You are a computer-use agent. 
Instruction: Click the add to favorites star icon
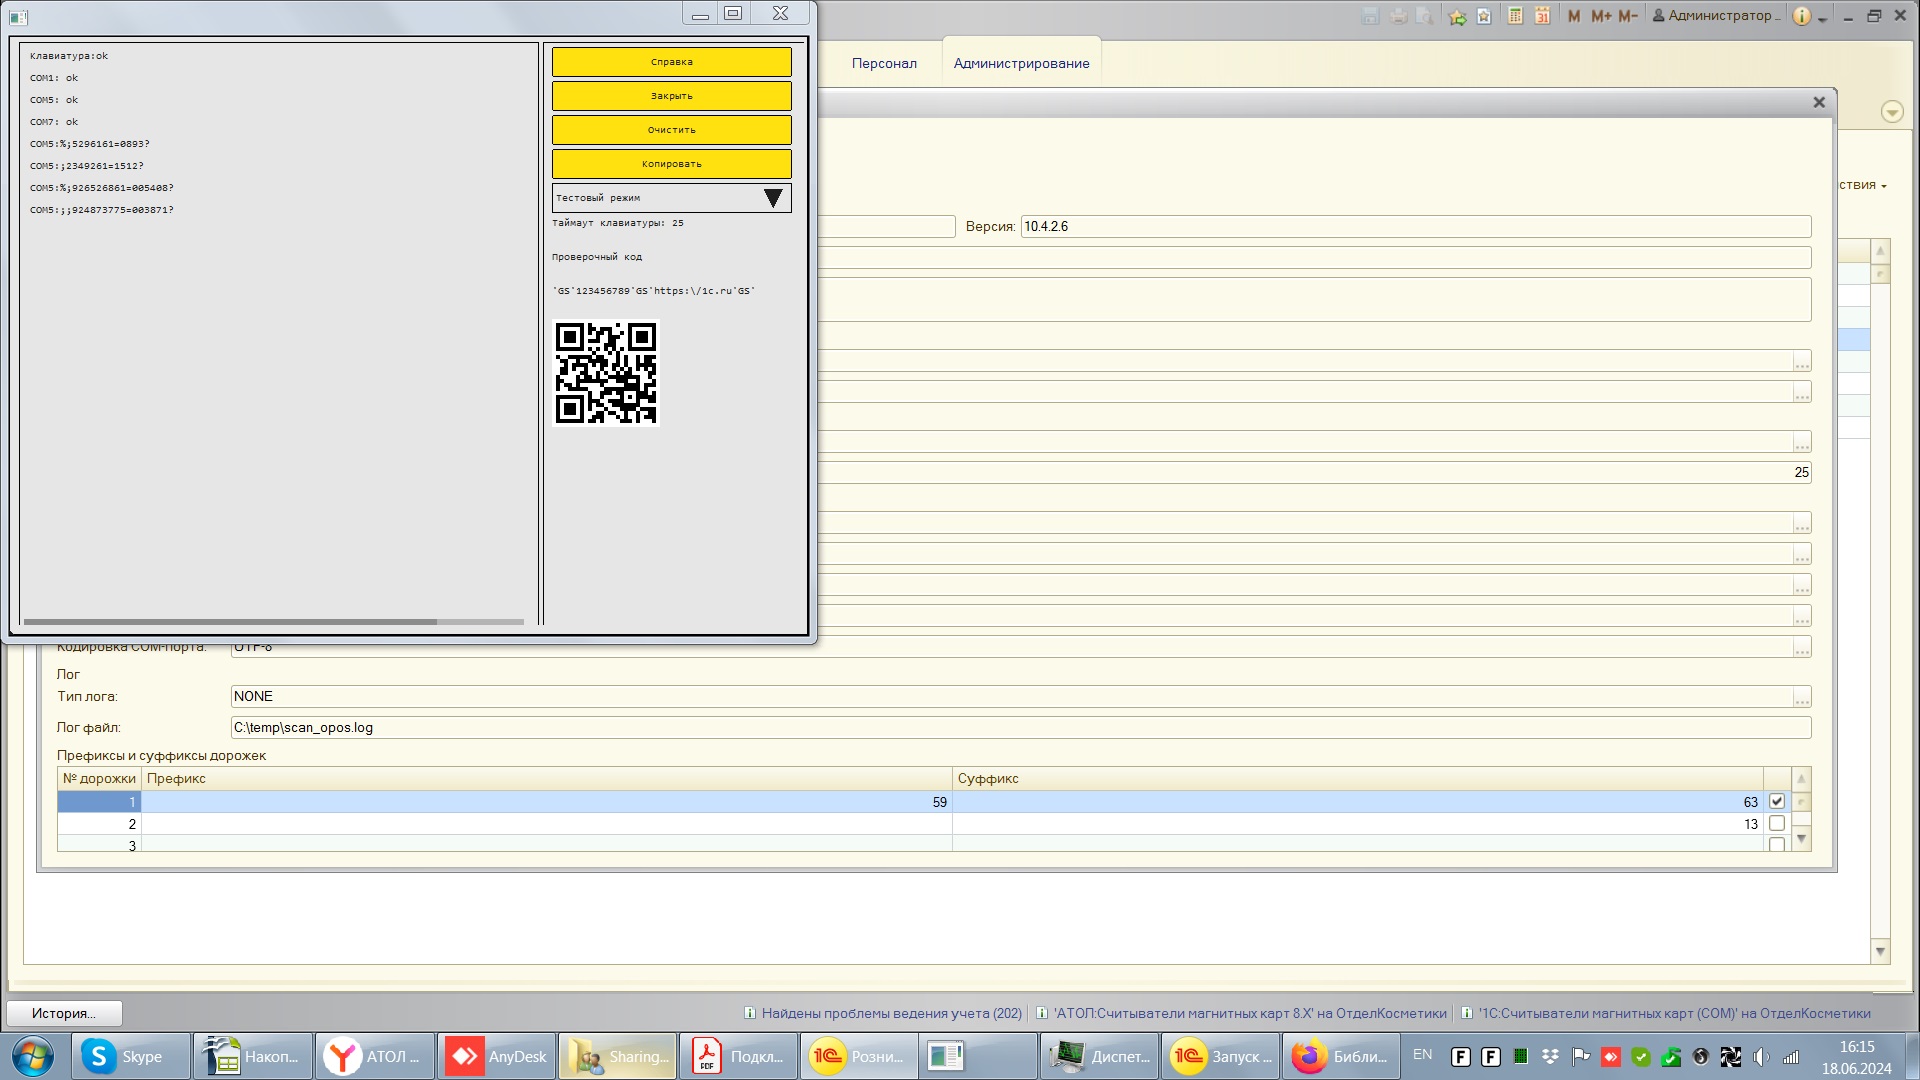tap(1457, 16)
